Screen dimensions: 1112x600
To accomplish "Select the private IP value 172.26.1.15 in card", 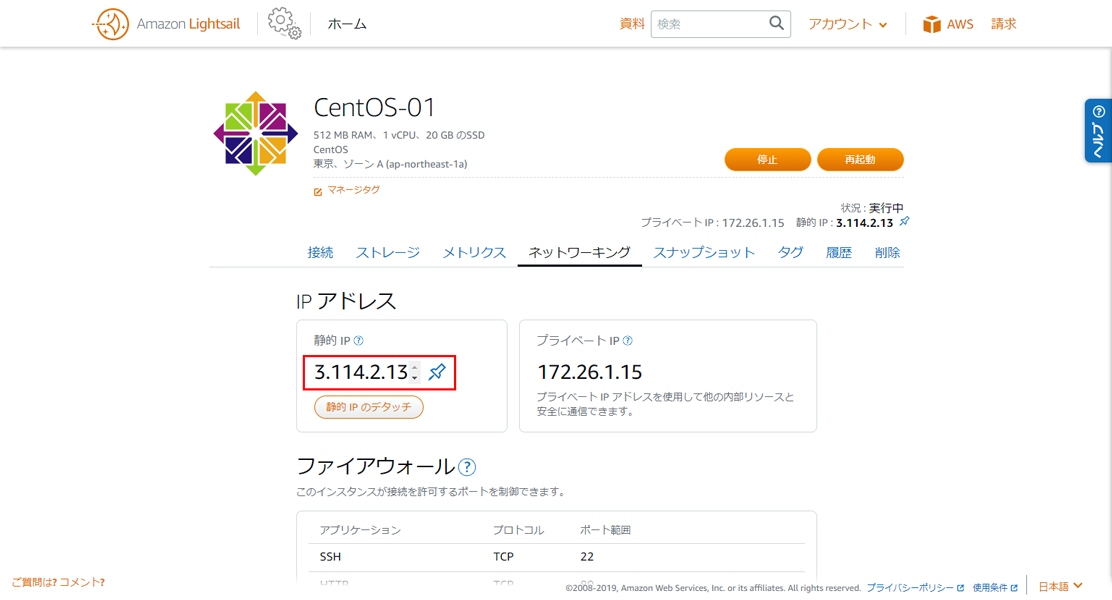I will (589, 372).
